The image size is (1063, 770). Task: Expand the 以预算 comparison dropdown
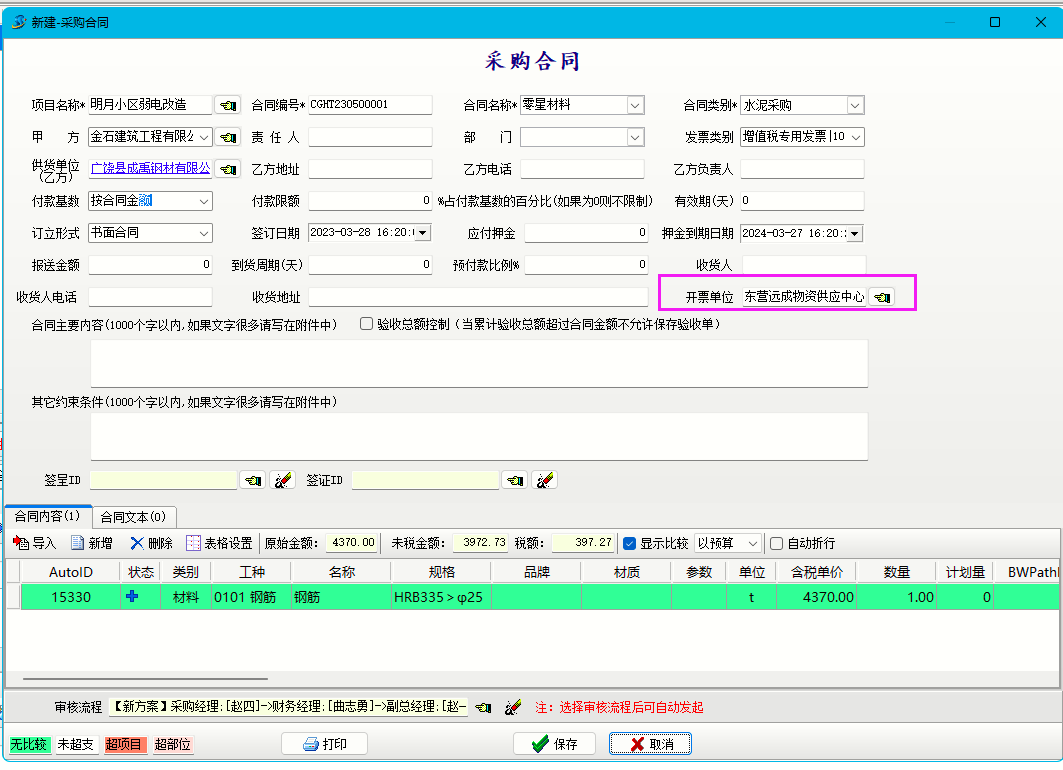(753, 543)
